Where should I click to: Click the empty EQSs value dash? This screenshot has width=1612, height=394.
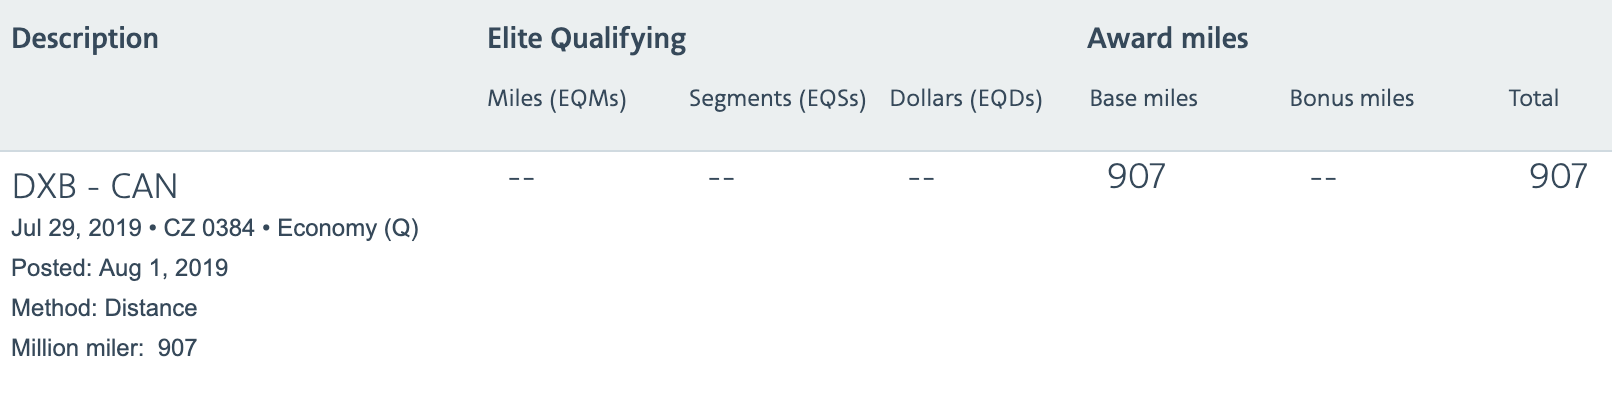[x=721, y=178]
